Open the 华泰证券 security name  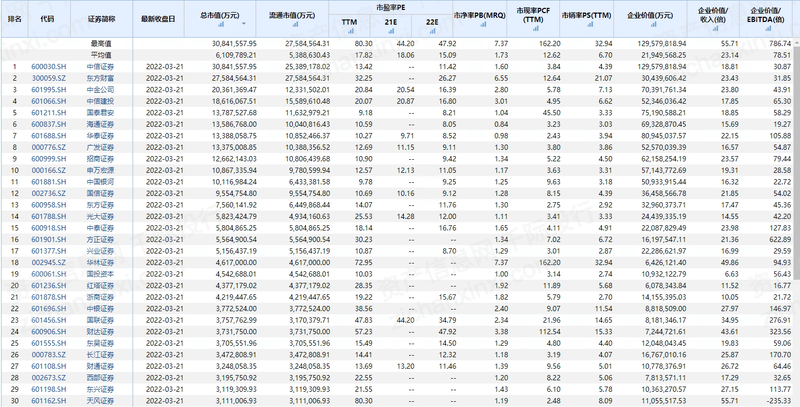(101, 136)
